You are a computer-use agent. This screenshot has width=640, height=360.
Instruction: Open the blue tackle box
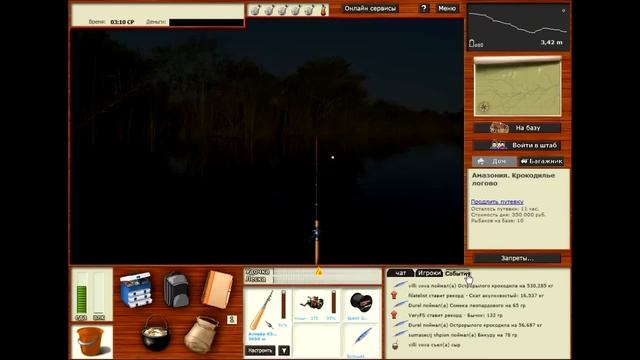coord(136,289)
